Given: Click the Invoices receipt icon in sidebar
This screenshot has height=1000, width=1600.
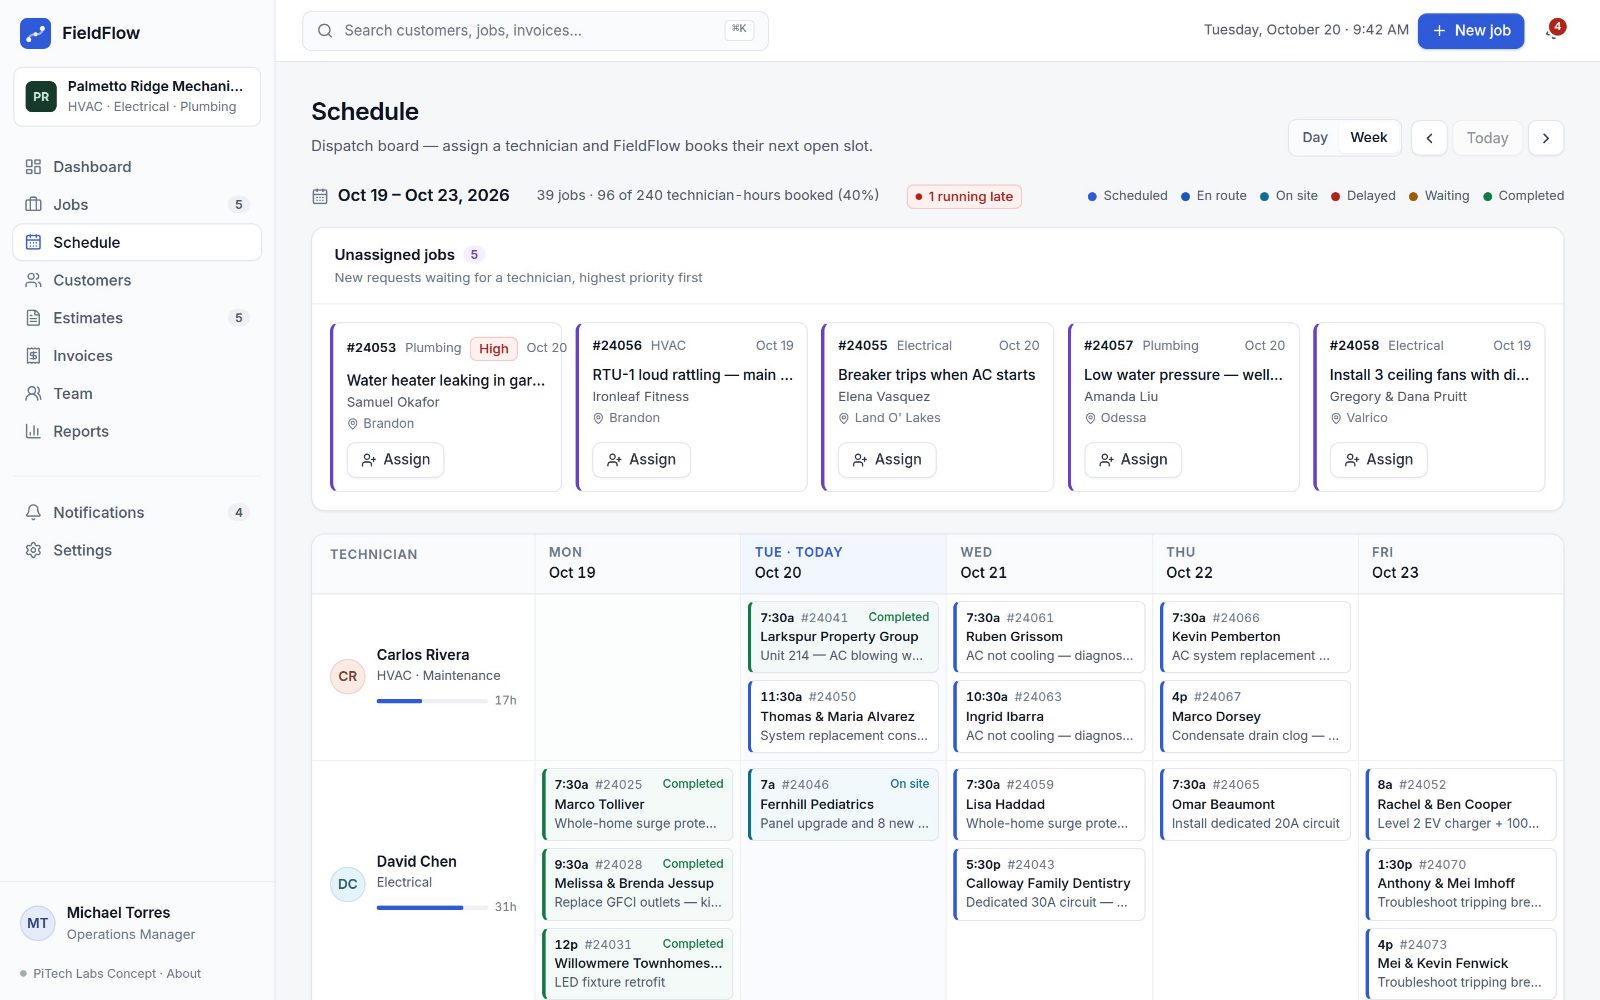Looking at the screenshot, I should click(33, 356).
